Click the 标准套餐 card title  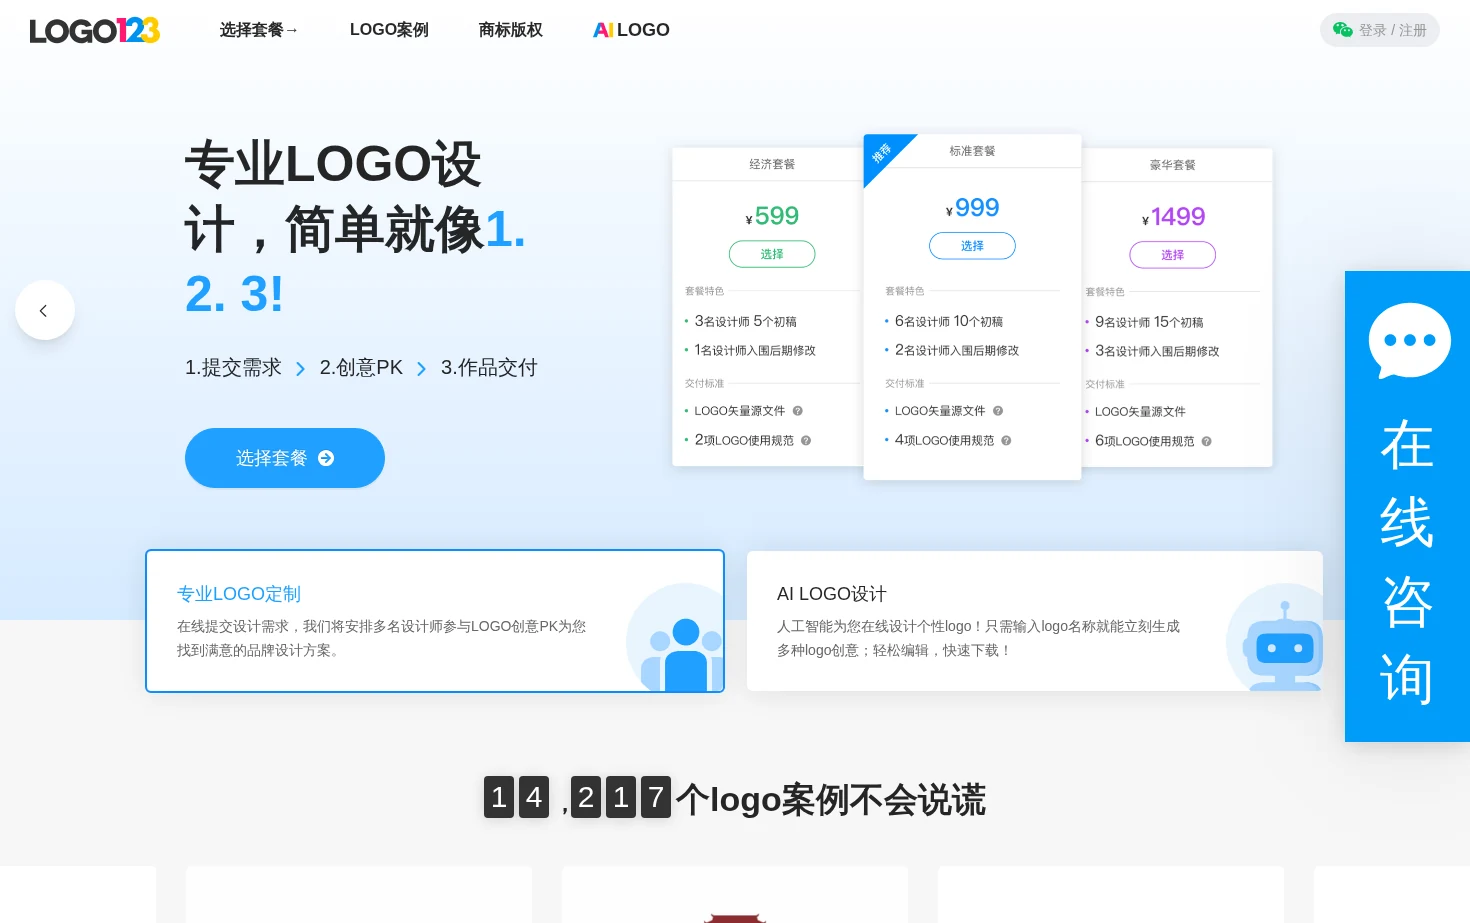click(972, 151)
